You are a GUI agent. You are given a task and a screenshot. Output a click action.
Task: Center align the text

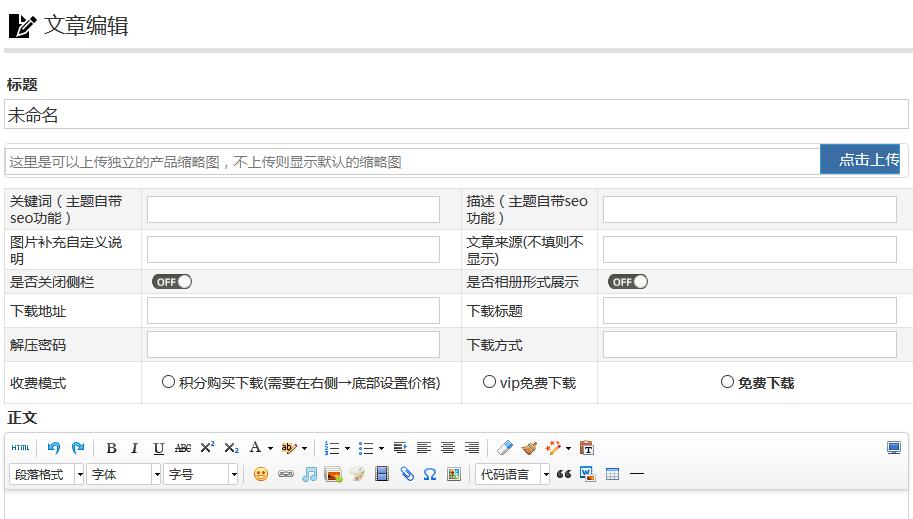click(448, 448)
